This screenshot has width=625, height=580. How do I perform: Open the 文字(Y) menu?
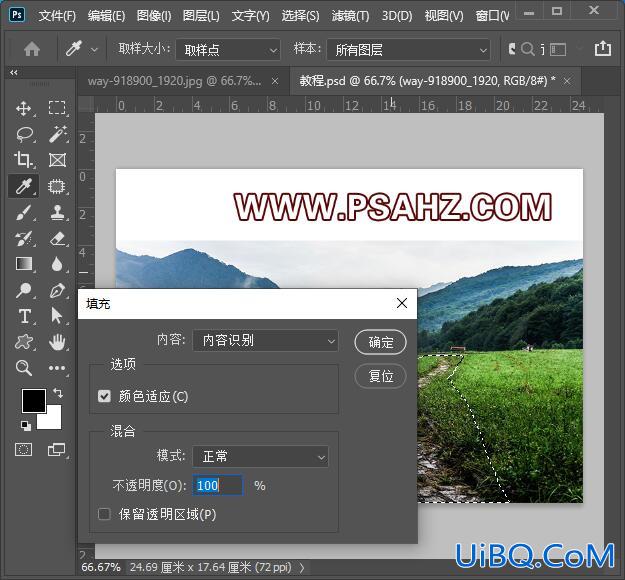[x=251, y=16]
